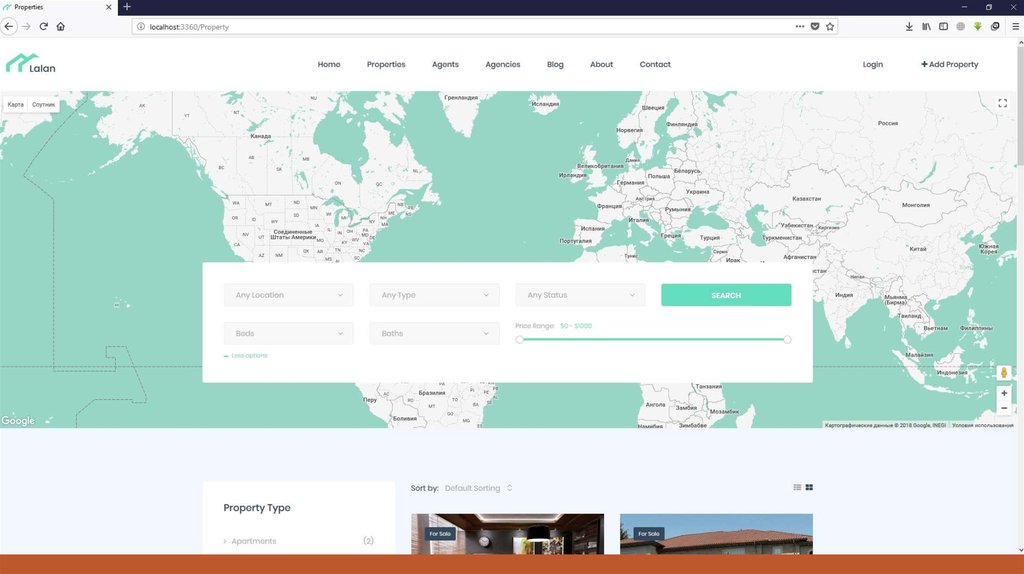This screenshot has height=574, width=1024.
Task: Switch map to Спутник satellite view
Action: click(x=44, y=104)
